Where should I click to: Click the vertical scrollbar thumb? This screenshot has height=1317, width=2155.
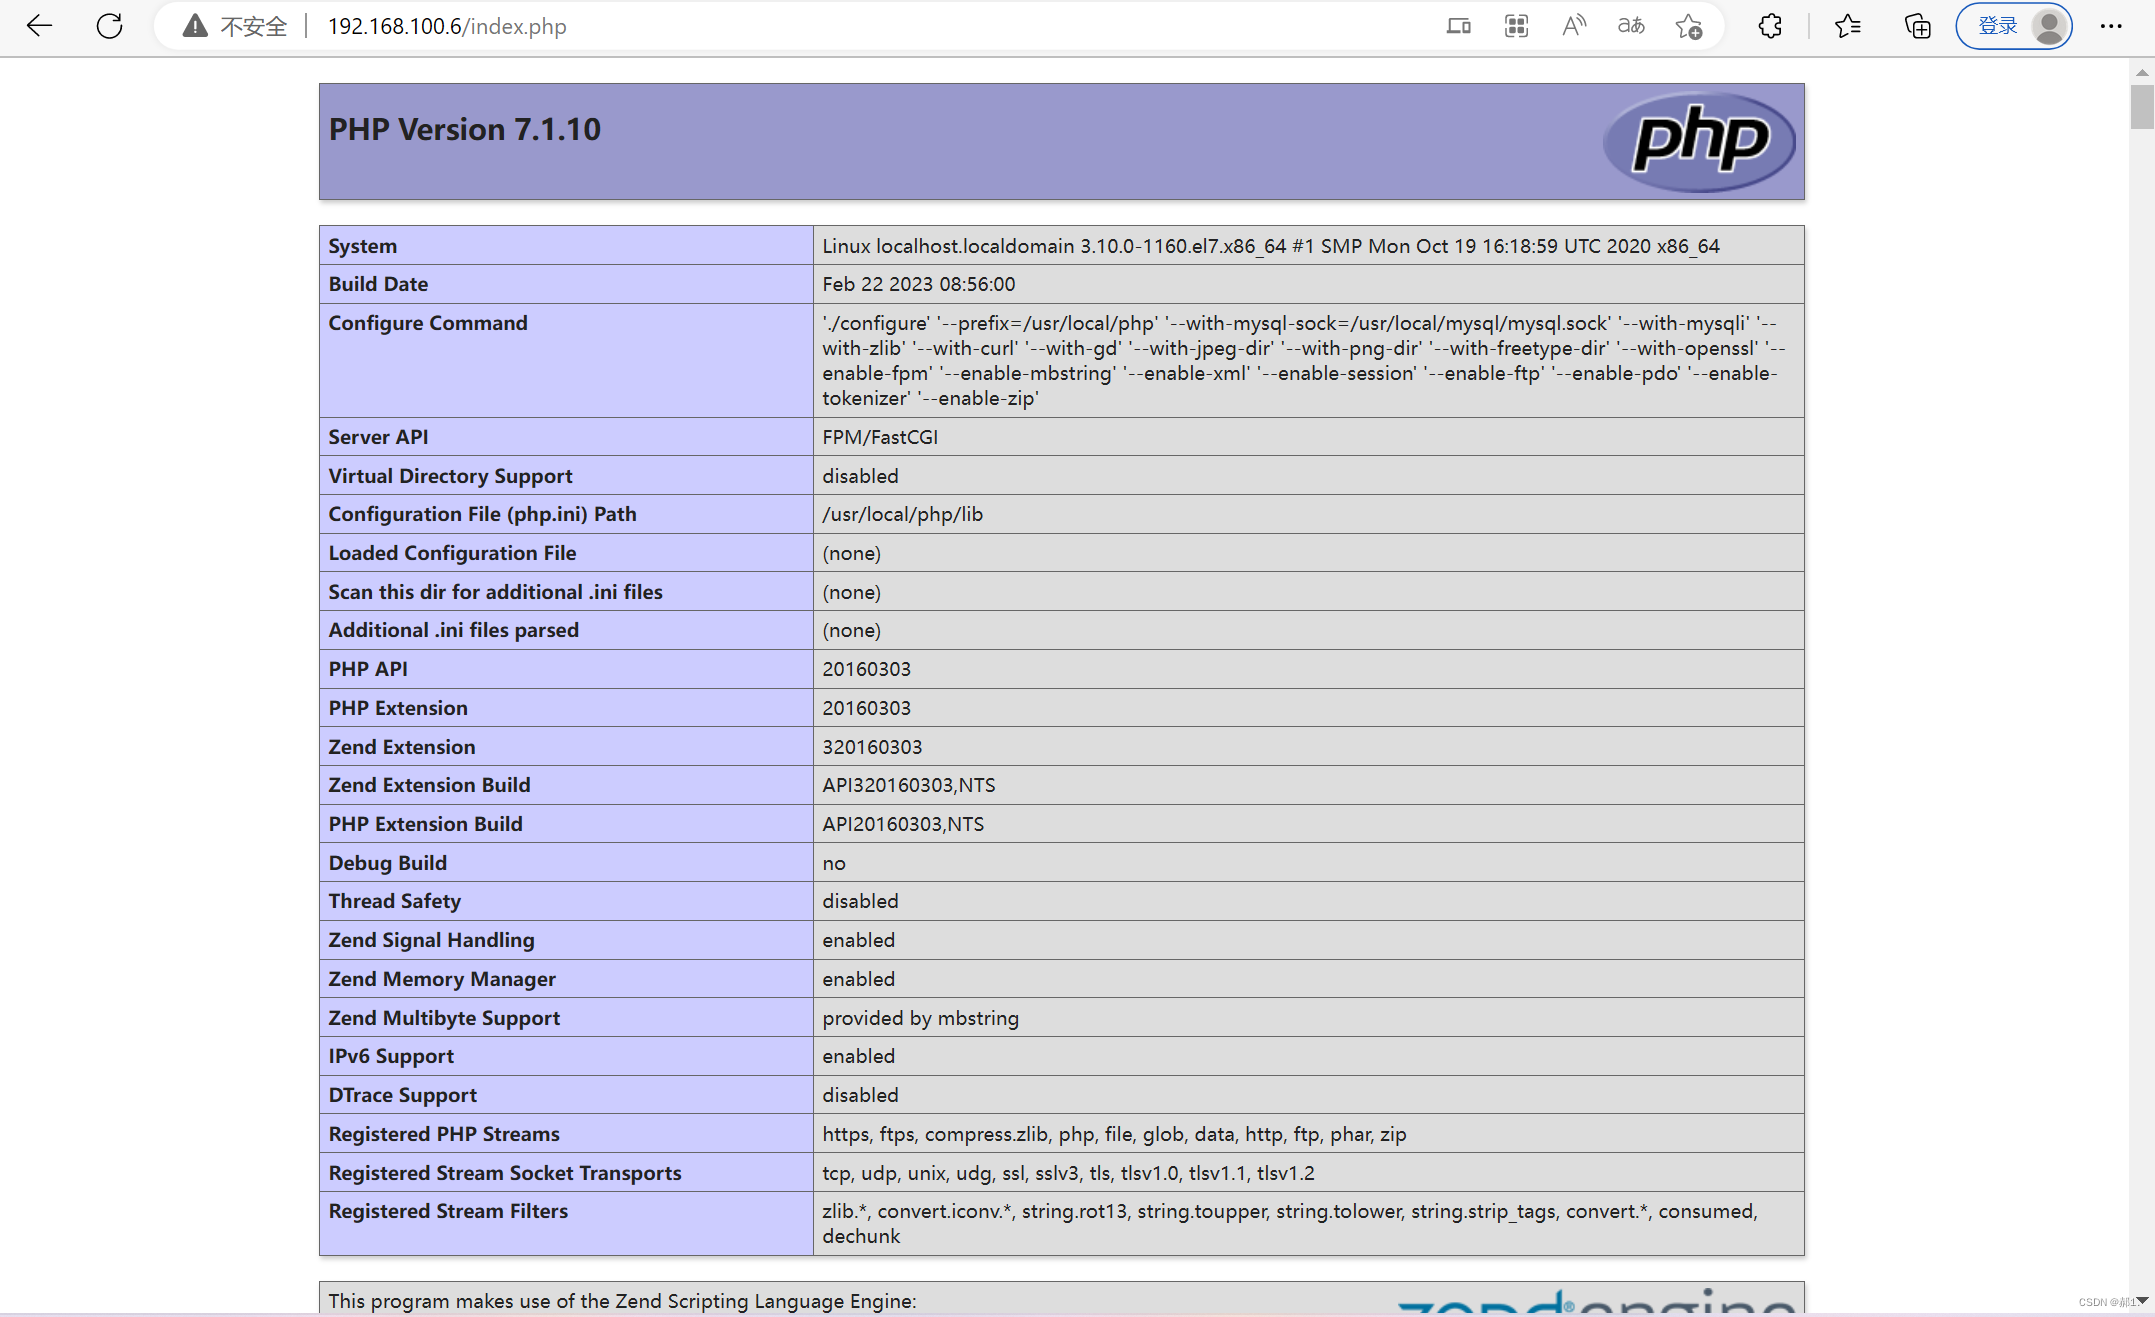point(2142,107)
